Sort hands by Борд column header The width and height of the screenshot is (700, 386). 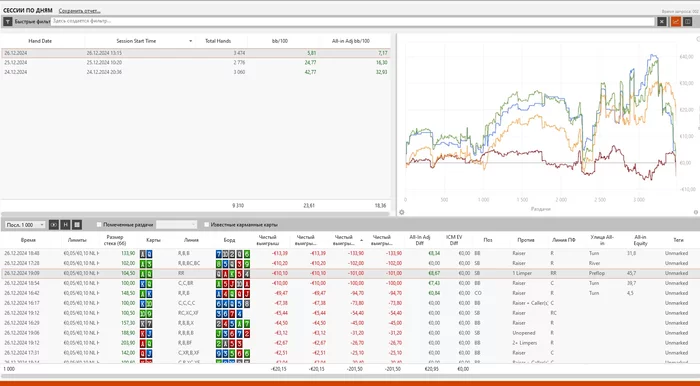tap(229, 240)
